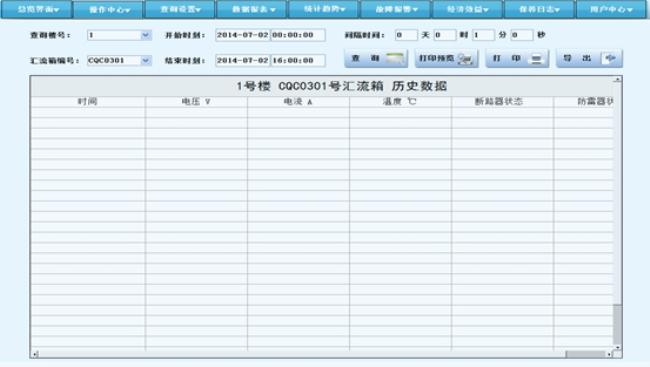The width and height of the screenshot is (650, 367).
Task: Open the 统计趋势 menu
Action: pyautogui.click(x=324, y=10)
